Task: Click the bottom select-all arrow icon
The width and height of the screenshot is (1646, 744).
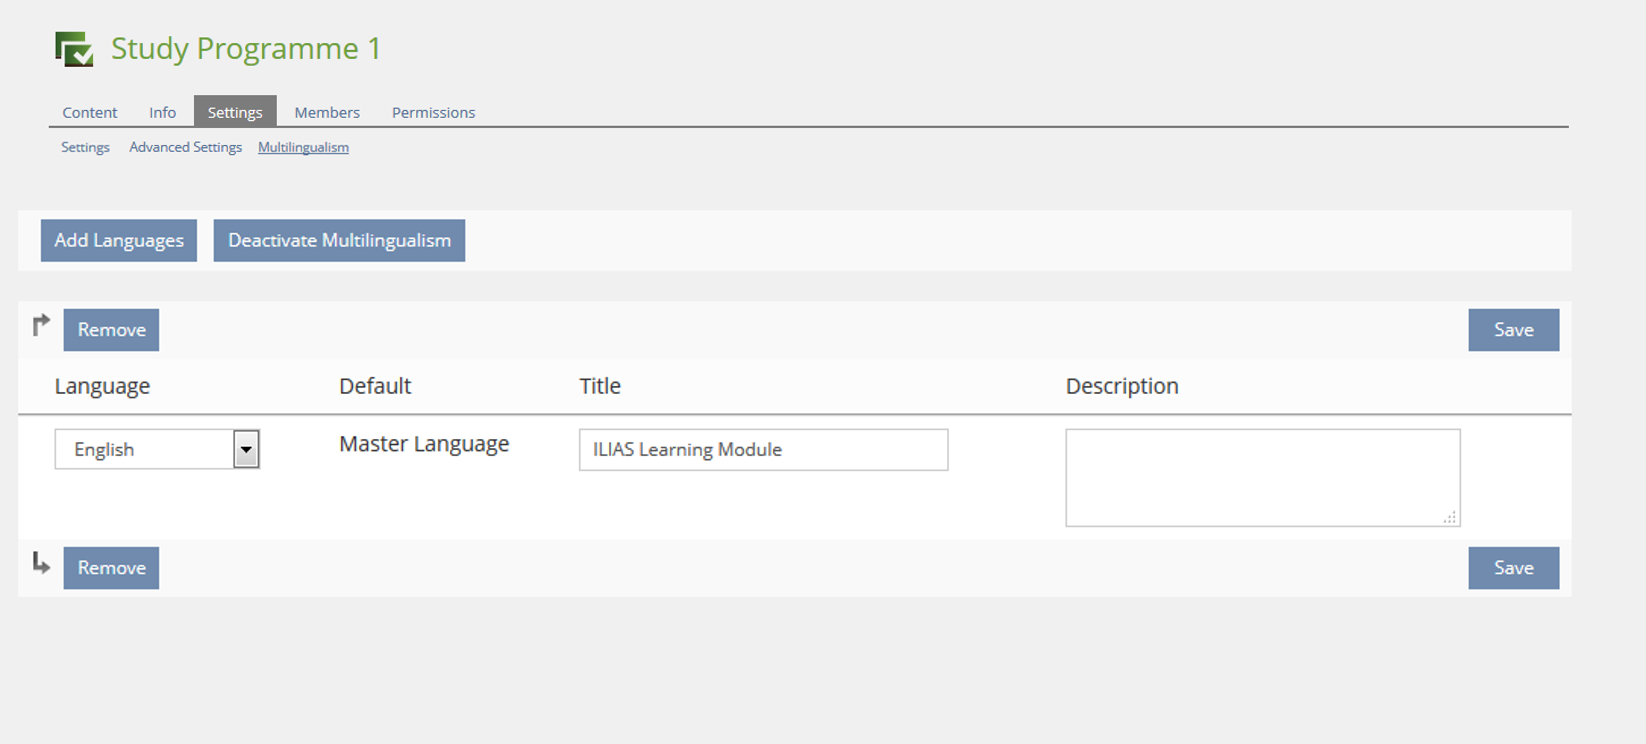Action: (x=41, y=563)
